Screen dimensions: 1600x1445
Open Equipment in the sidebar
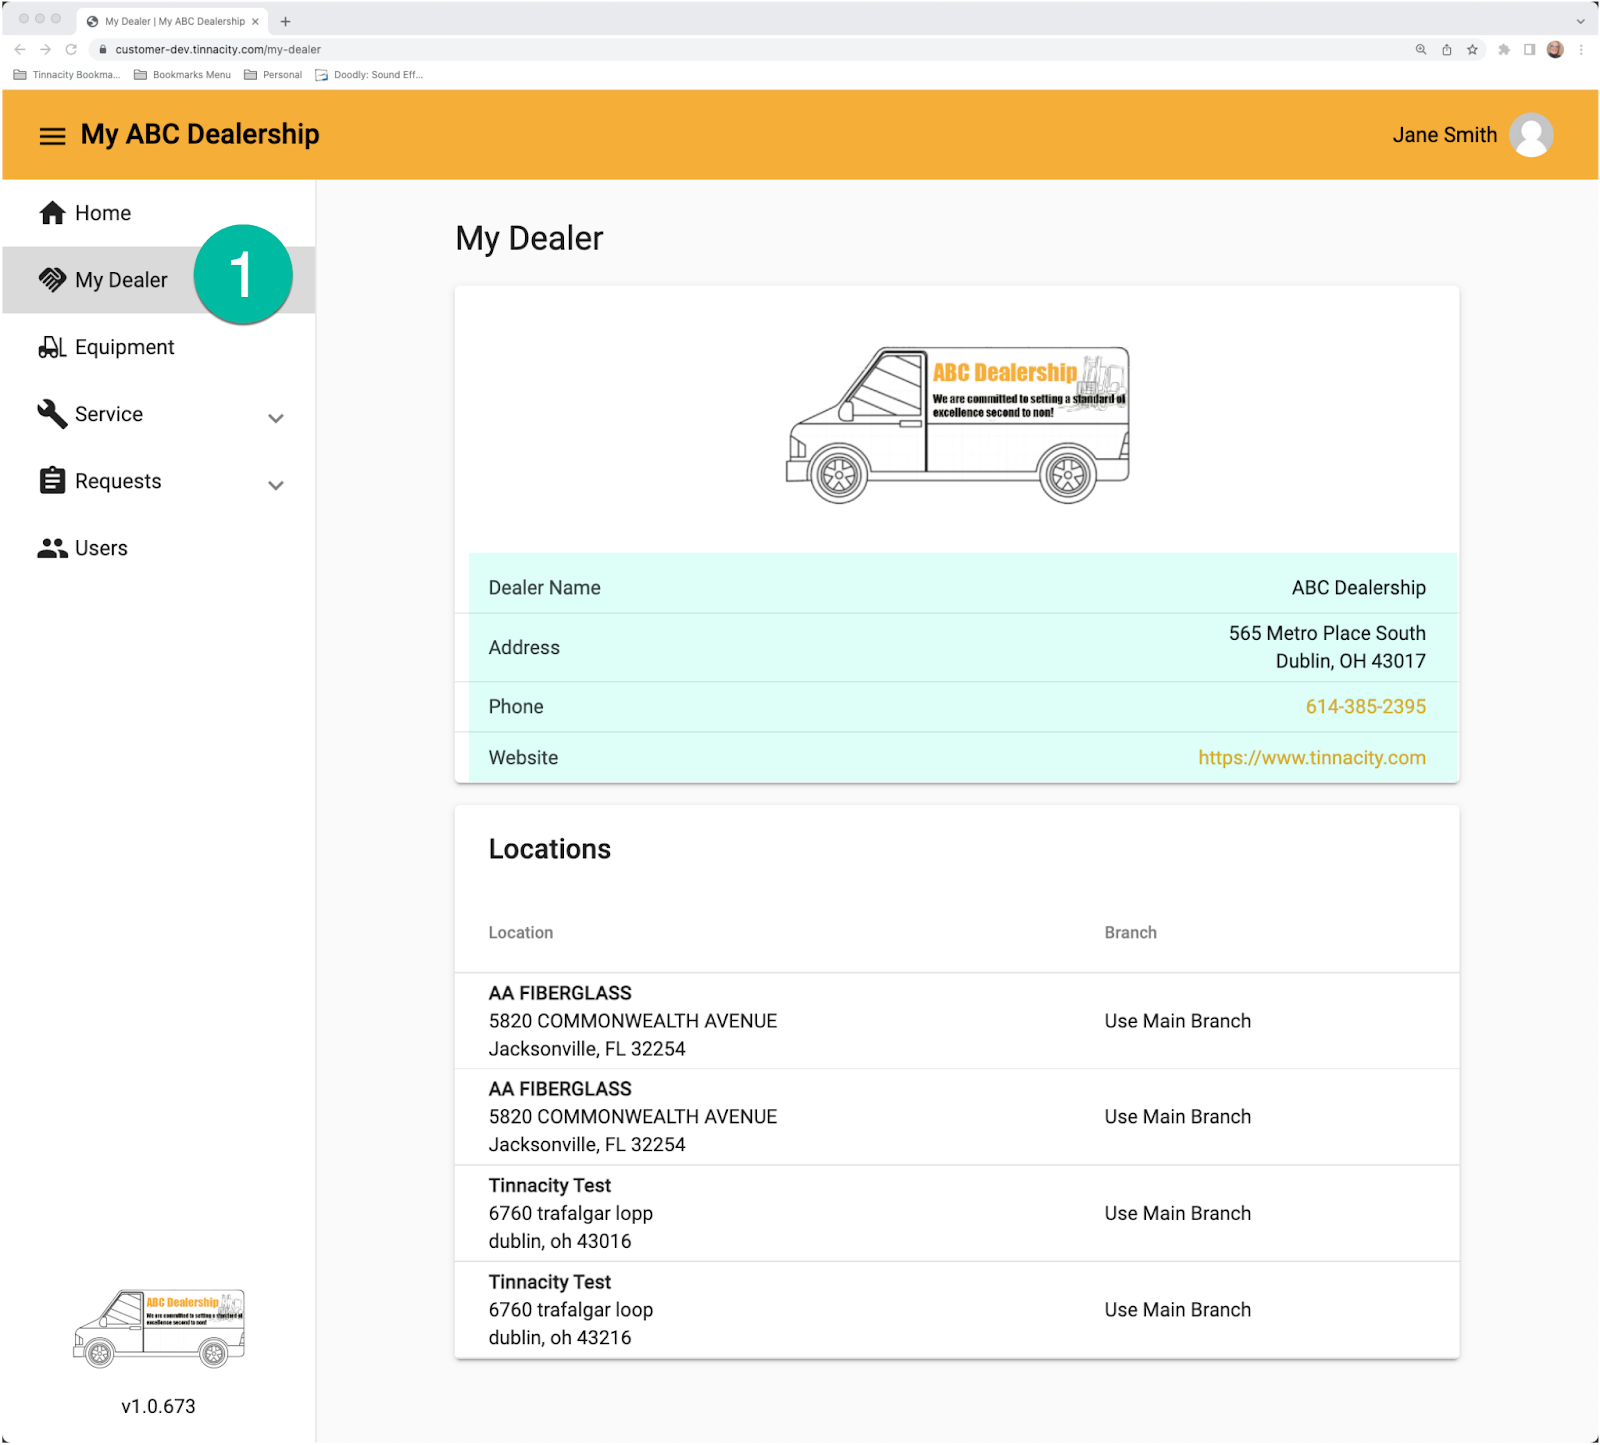pos(158,347)
